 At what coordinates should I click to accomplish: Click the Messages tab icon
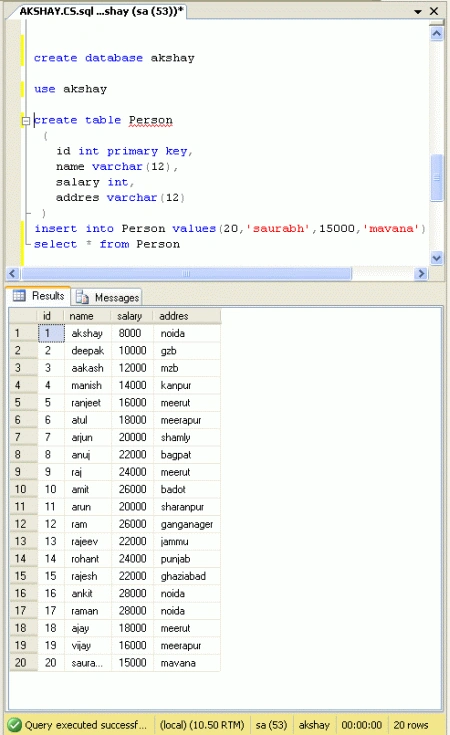click(82, 297)
